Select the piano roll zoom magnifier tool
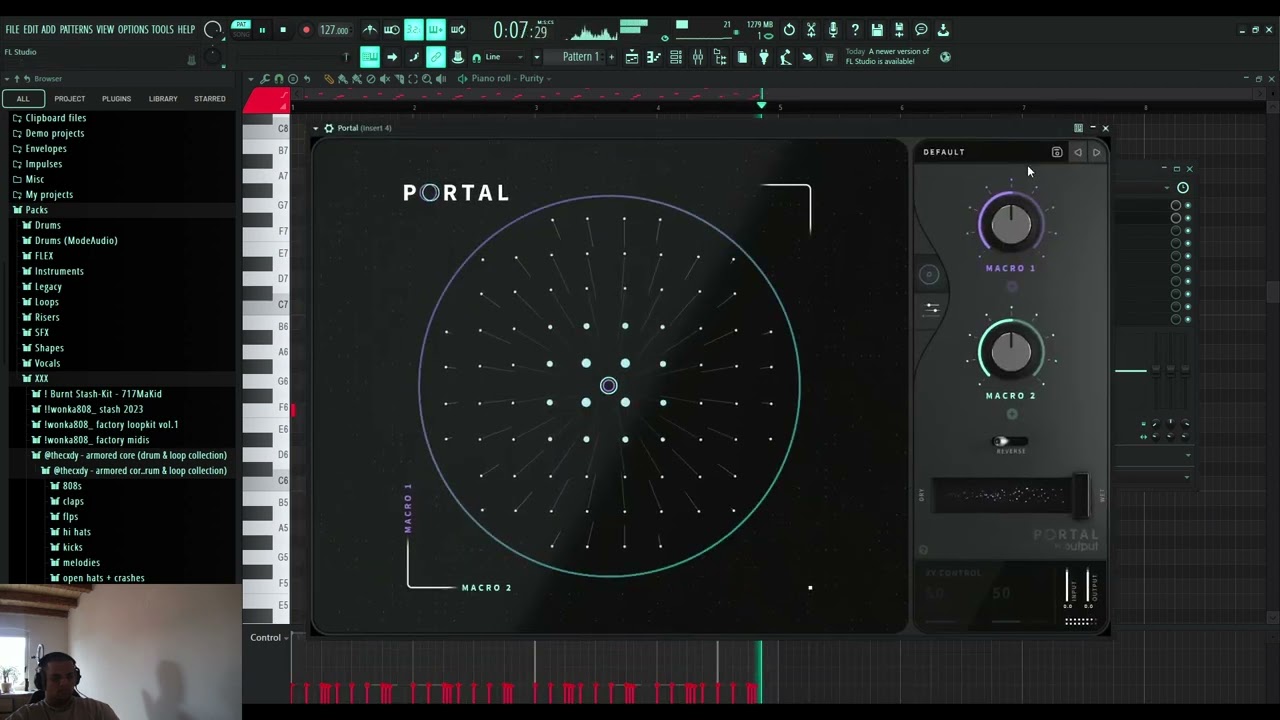This screenshot has width=1280, height=720. point(426,79)
